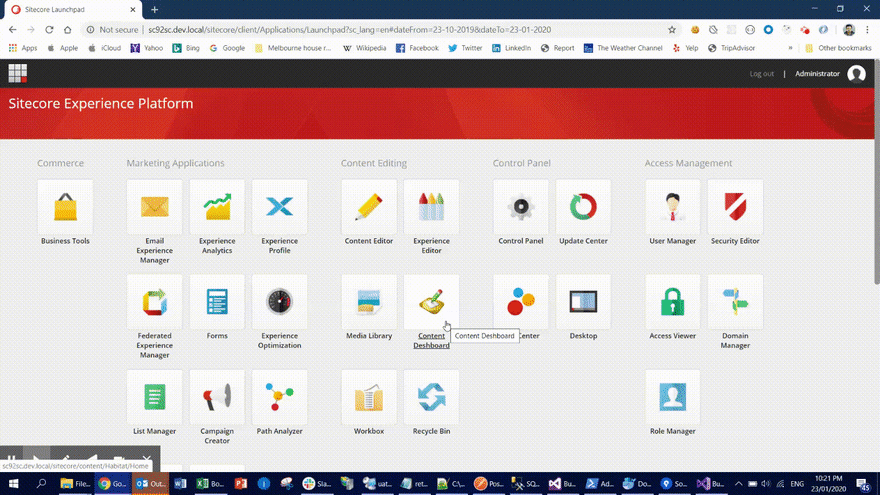Open The Weather Channel bookmark

[x=623, y=48]
